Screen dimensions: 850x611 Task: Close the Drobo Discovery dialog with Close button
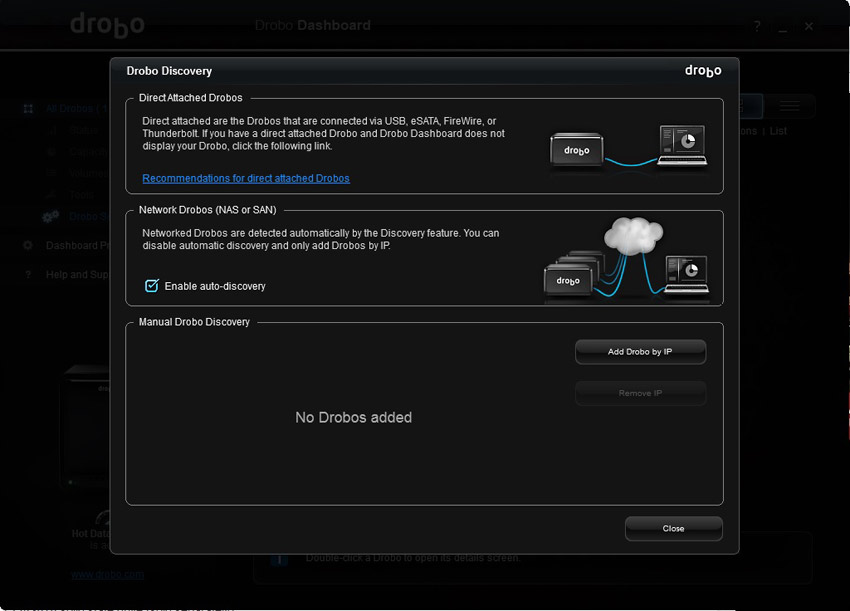click(x=673, y=529)
